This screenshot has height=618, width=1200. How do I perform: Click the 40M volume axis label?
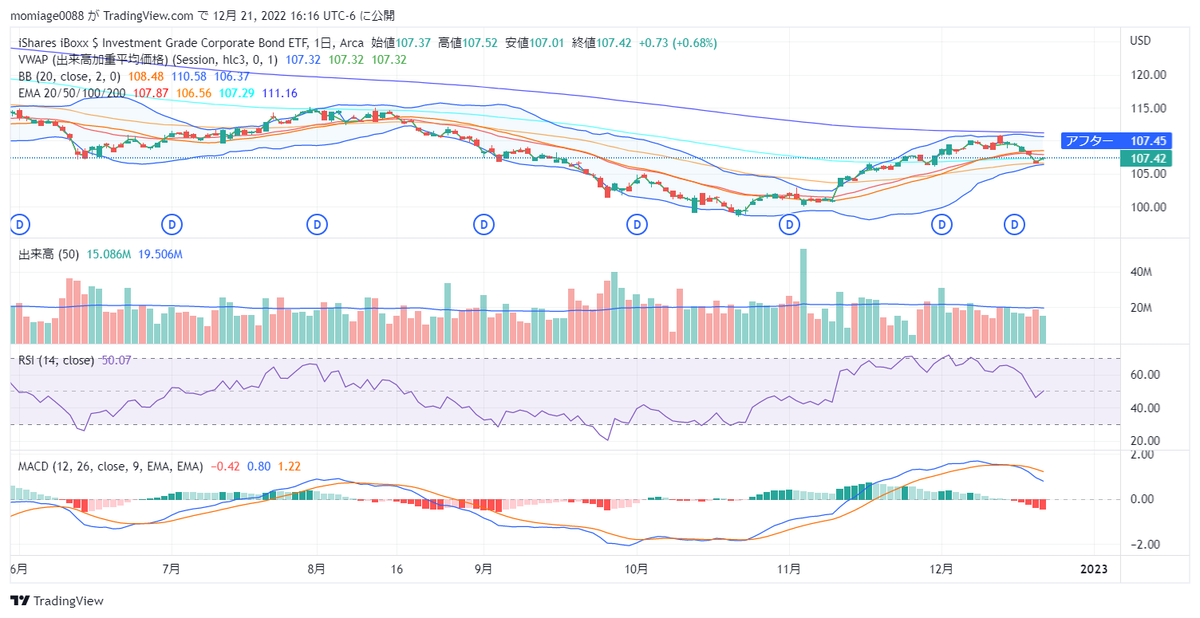(x=1143, y=272)
